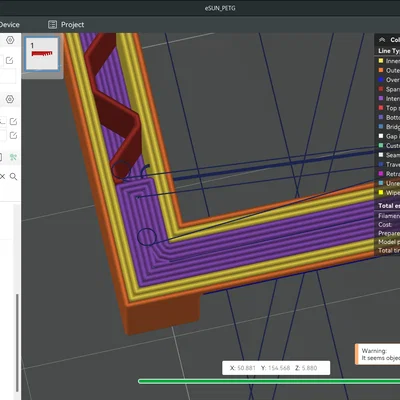This screenshot has height=400, width=400.
Task: Click the sidebar vertical scrollbar
Action: click(x=17, y=343)
